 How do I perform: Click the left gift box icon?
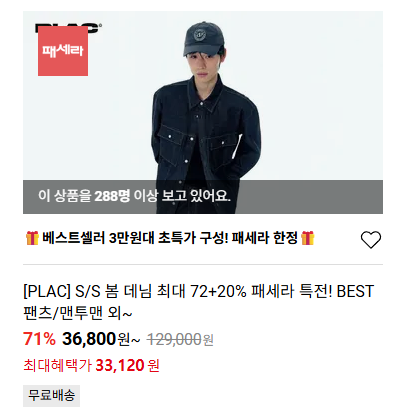coord(32,238)
